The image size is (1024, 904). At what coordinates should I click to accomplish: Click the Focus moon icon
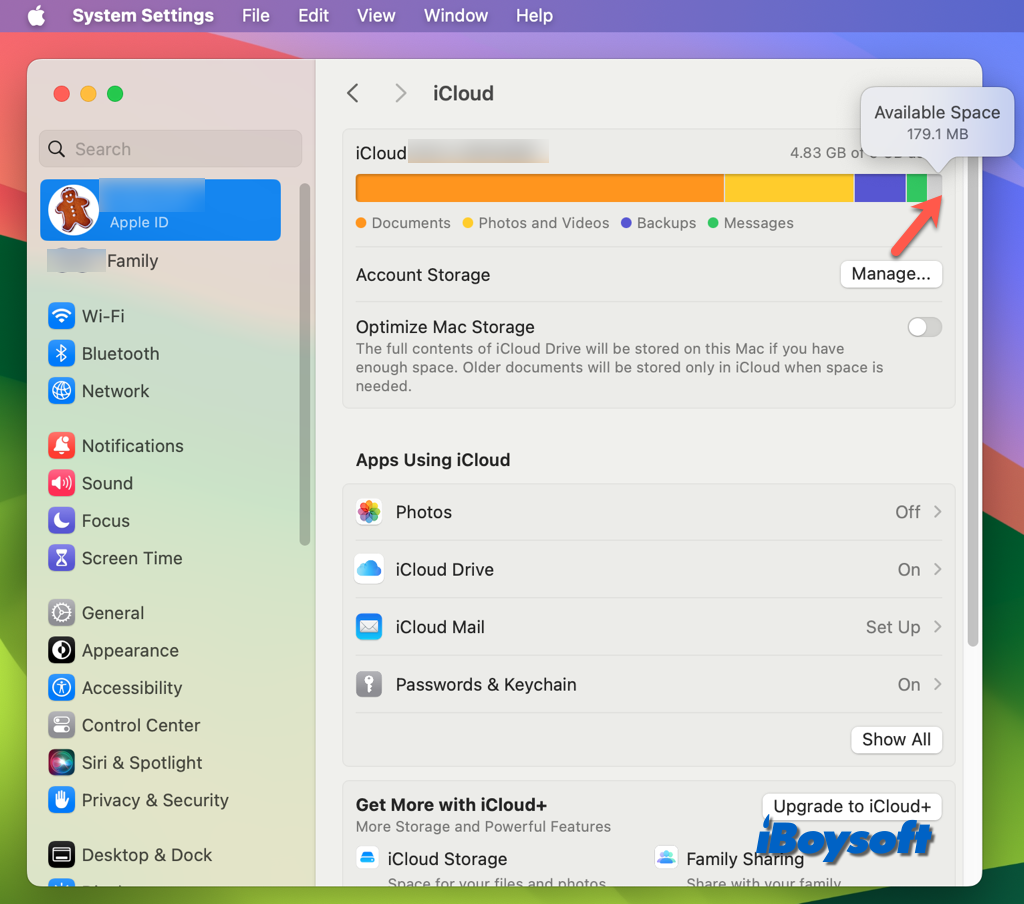[61, 521]
